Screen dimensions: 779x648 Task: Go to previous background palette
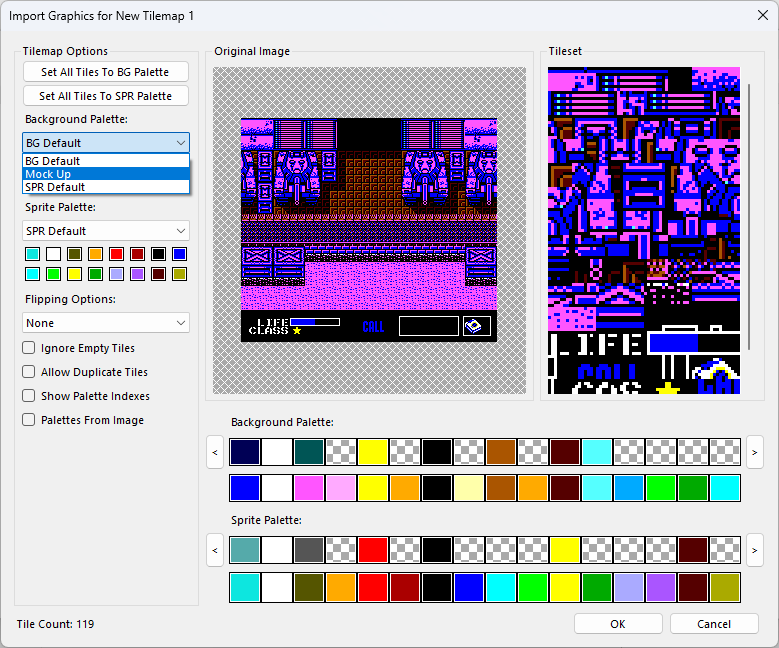click(x=215, y=452)
